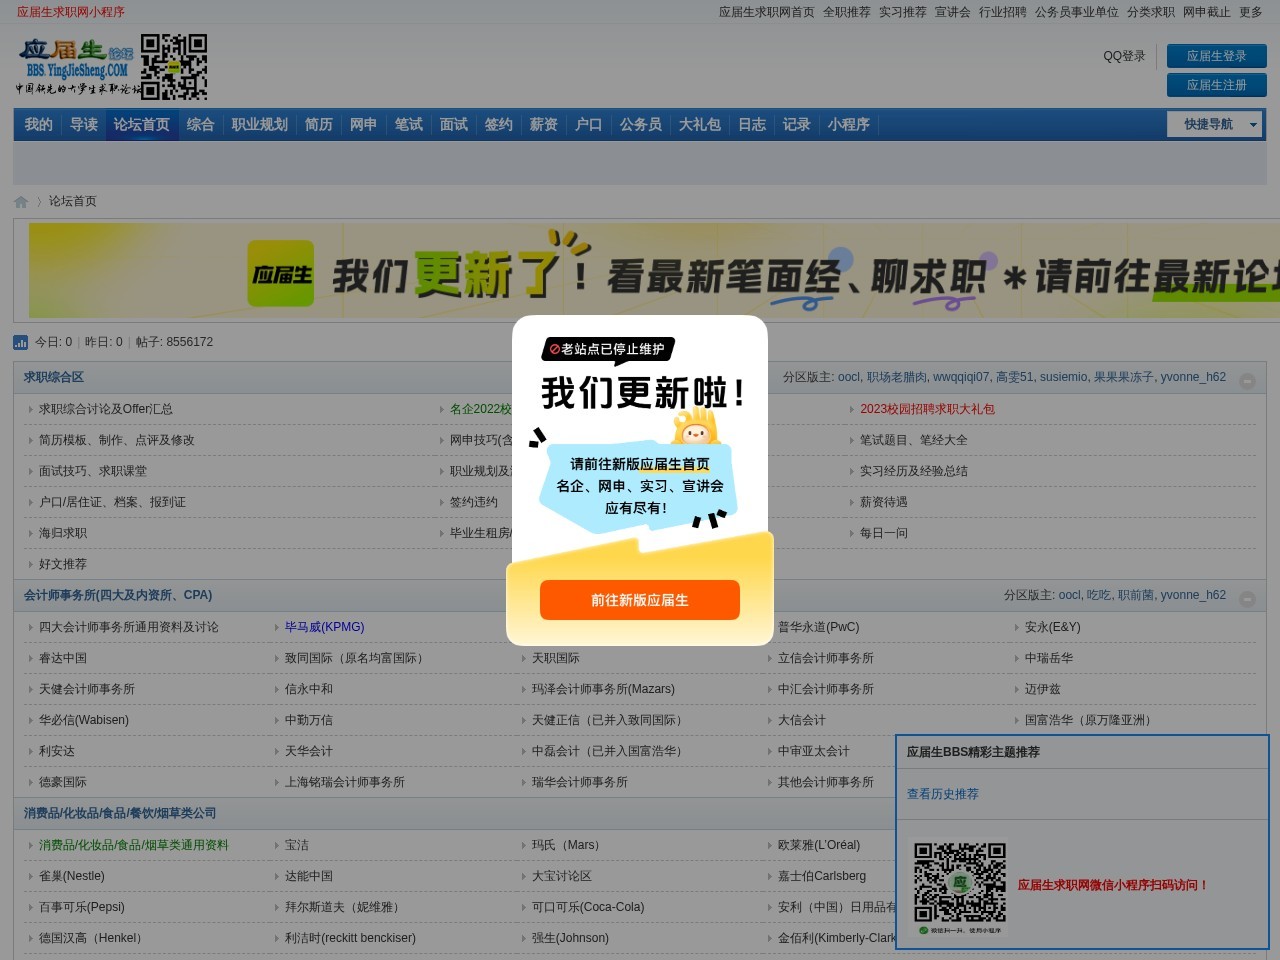
Task: Click the home icon in breadcrumb
Action: tap(21, 202)
